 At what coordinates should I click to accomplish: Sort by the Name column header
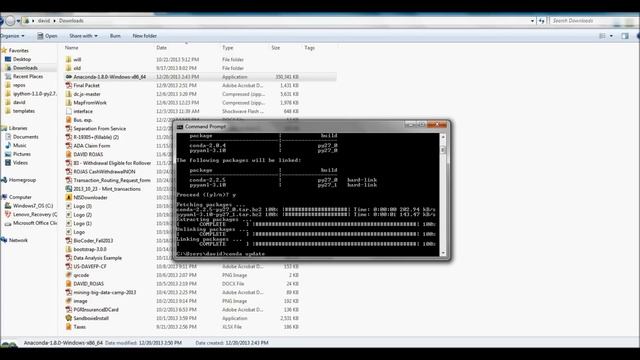click(x=71, y=48)
